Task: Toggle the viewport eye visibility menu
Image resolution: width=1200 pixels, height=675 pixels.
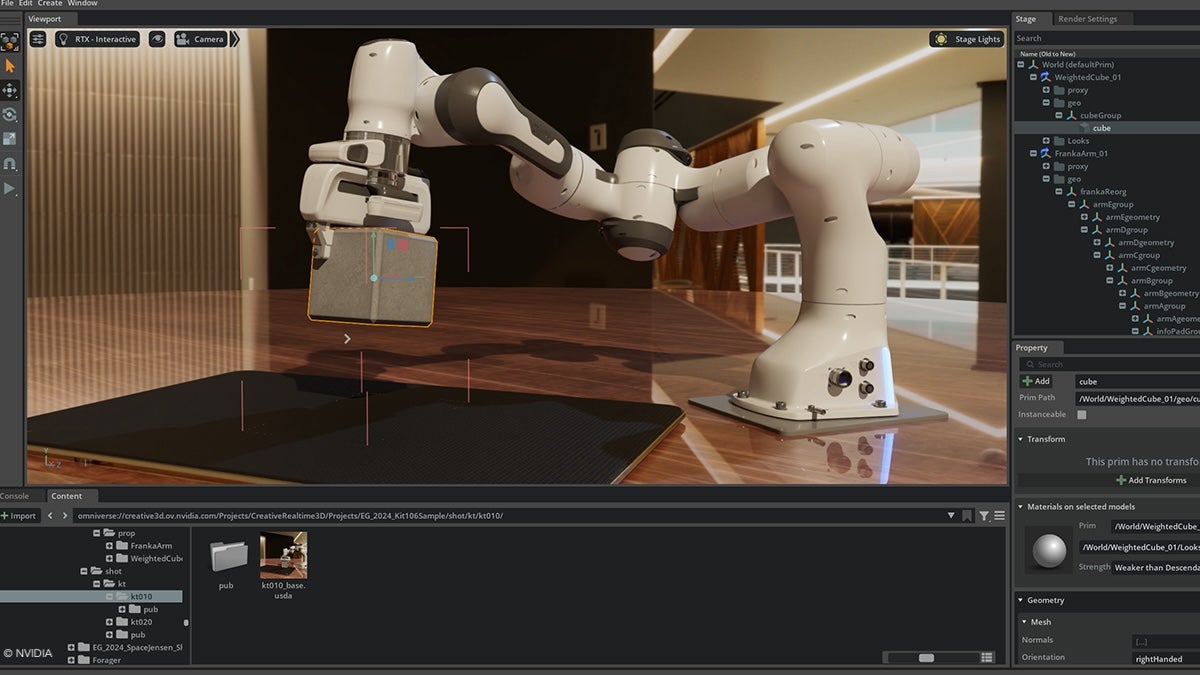Action: pyautogui.click(x=157, y=39)
